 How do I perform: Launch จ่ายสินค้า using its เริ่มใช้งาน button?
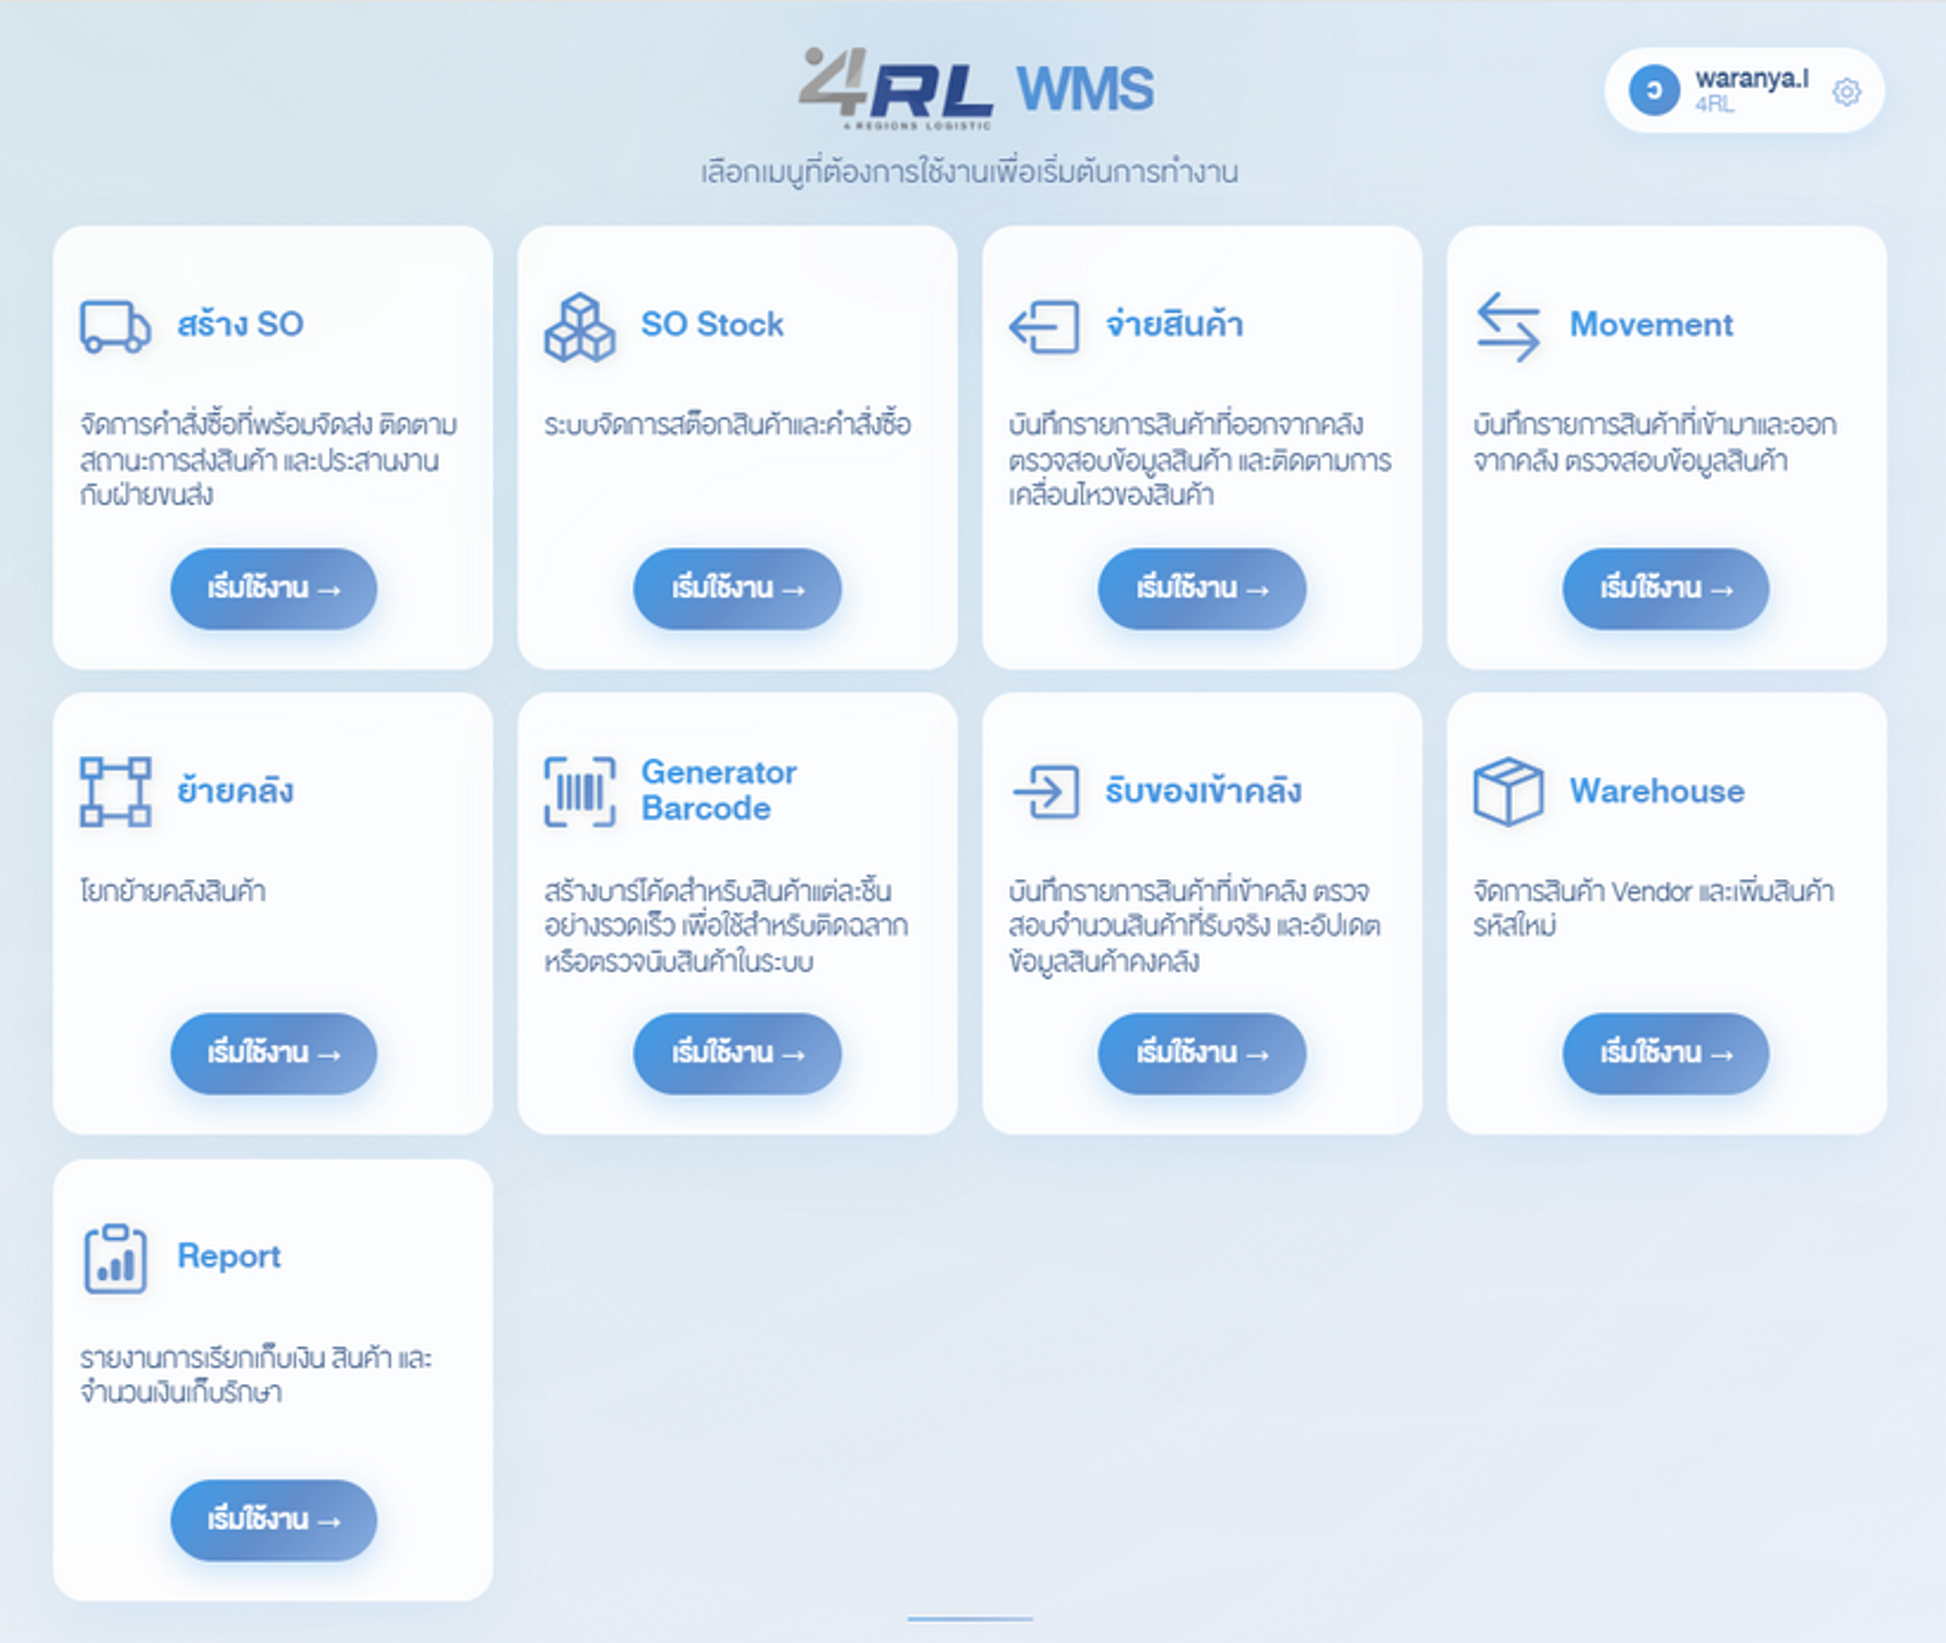coord(1201,590)
